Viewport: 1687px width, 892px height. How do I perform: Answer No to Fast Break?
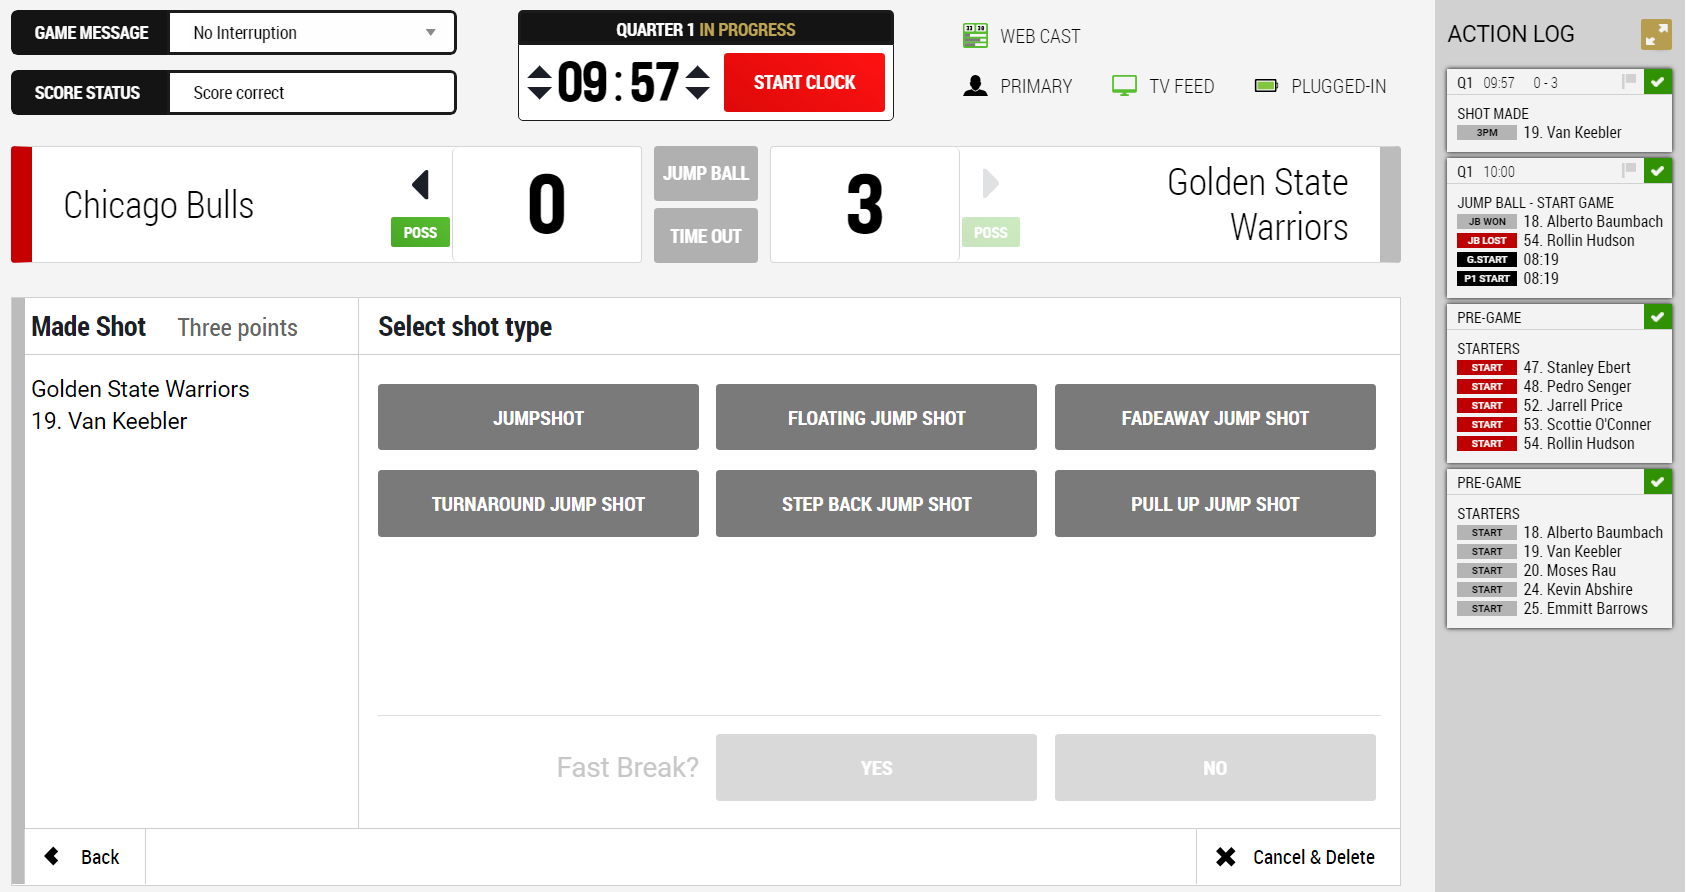click(1215, 767)
